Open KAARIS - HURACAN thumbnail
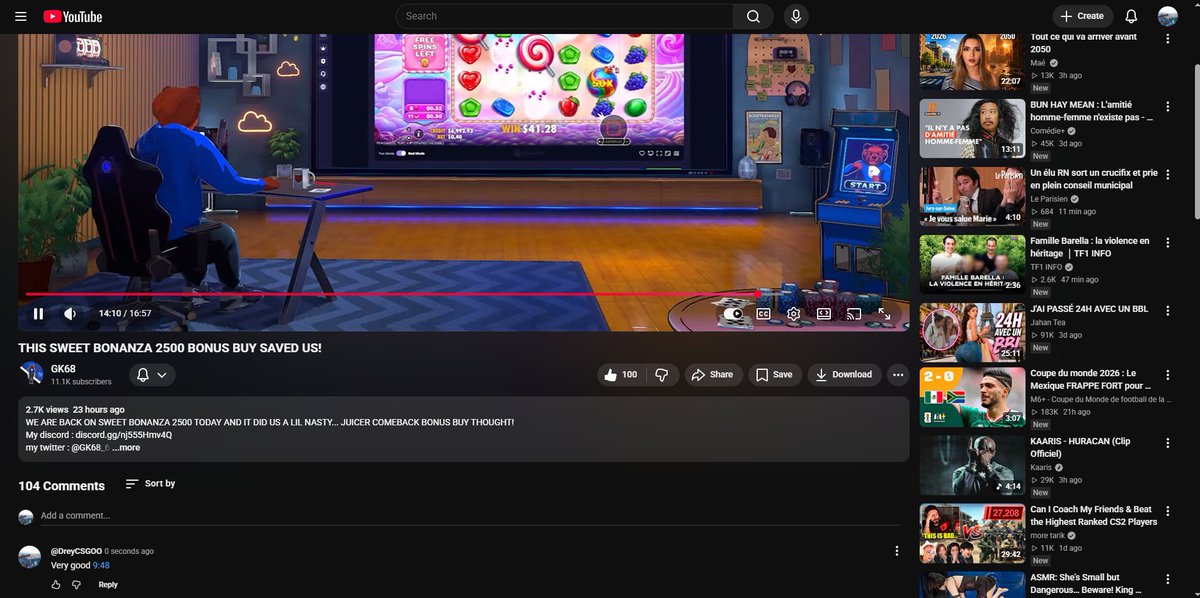Screen dimensions: 1200x598 [x=971, y=465]
